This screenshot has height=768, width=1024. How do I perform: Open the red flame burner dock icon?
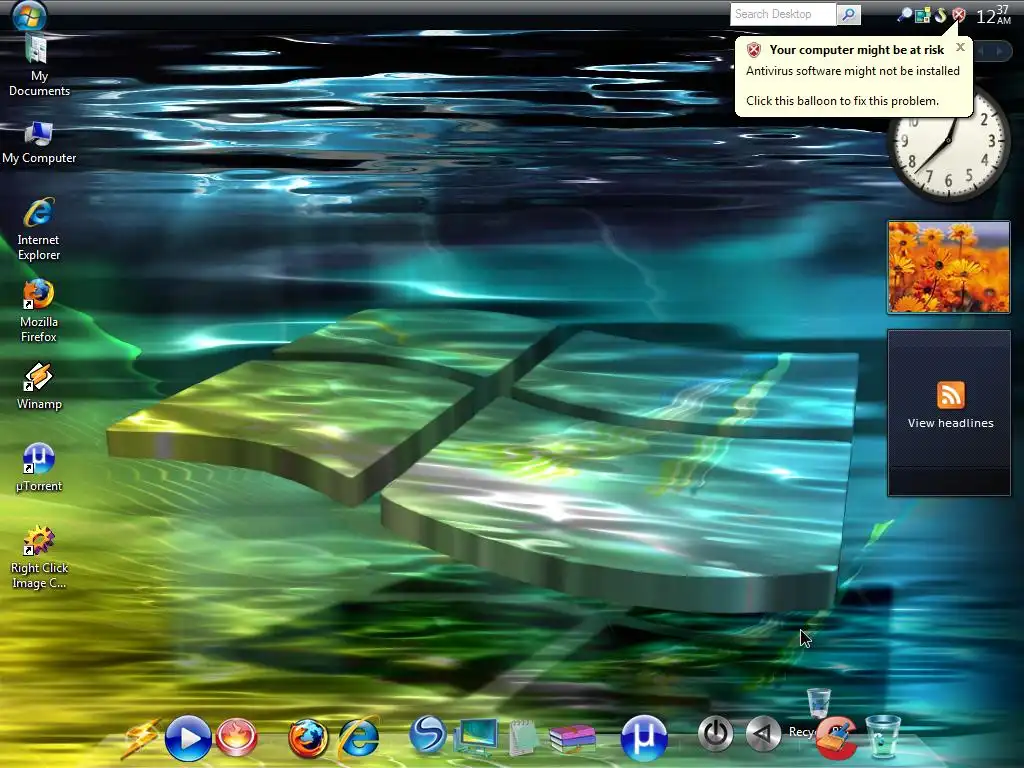236,738
